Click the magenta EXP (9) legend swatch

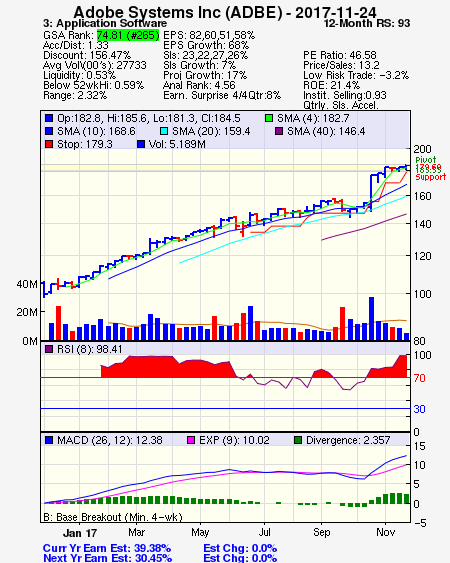coord(191,440)
